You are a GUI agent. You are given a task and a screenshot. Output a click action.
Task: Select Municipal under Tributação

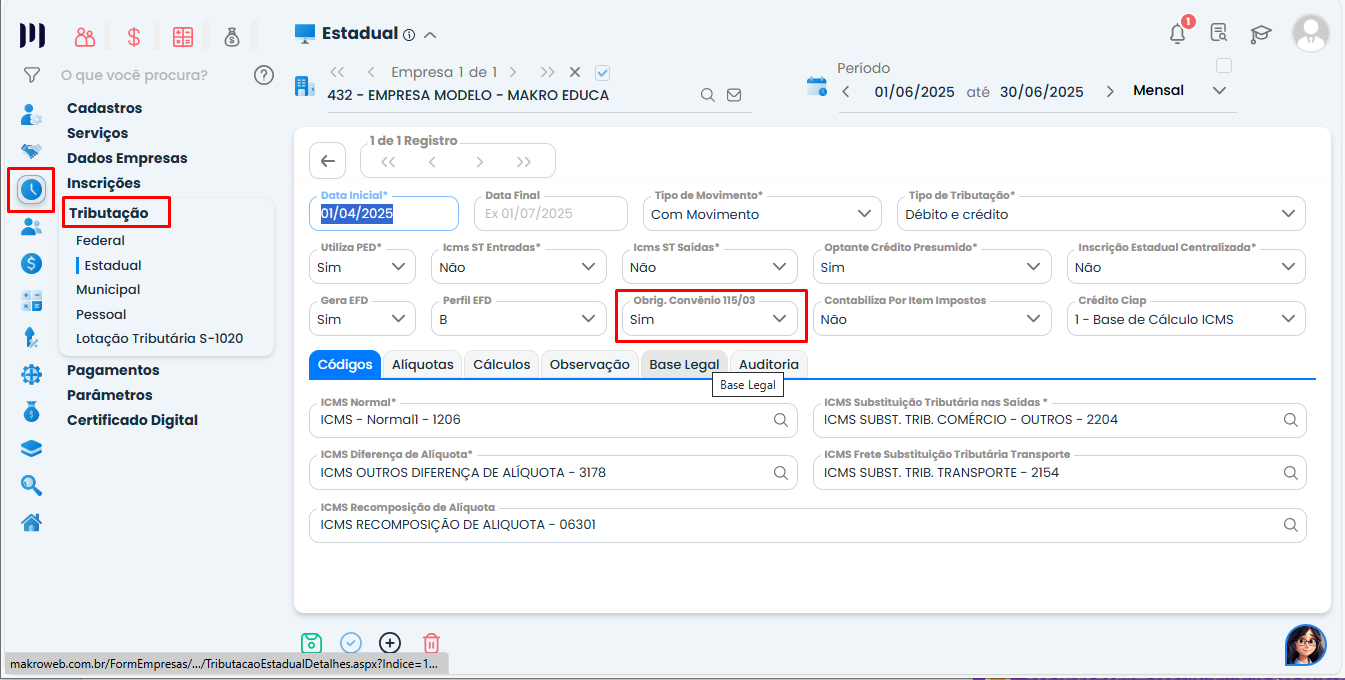click(108, 290)
